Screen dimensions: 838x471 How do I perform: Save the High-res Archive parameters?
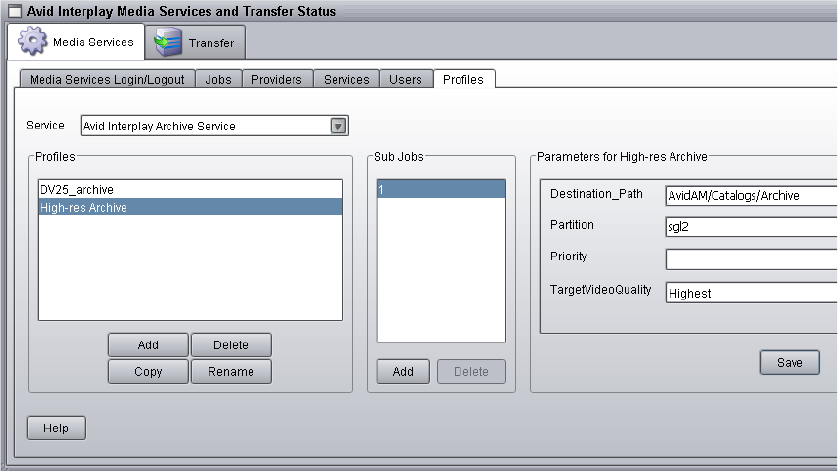click(789, 362)
